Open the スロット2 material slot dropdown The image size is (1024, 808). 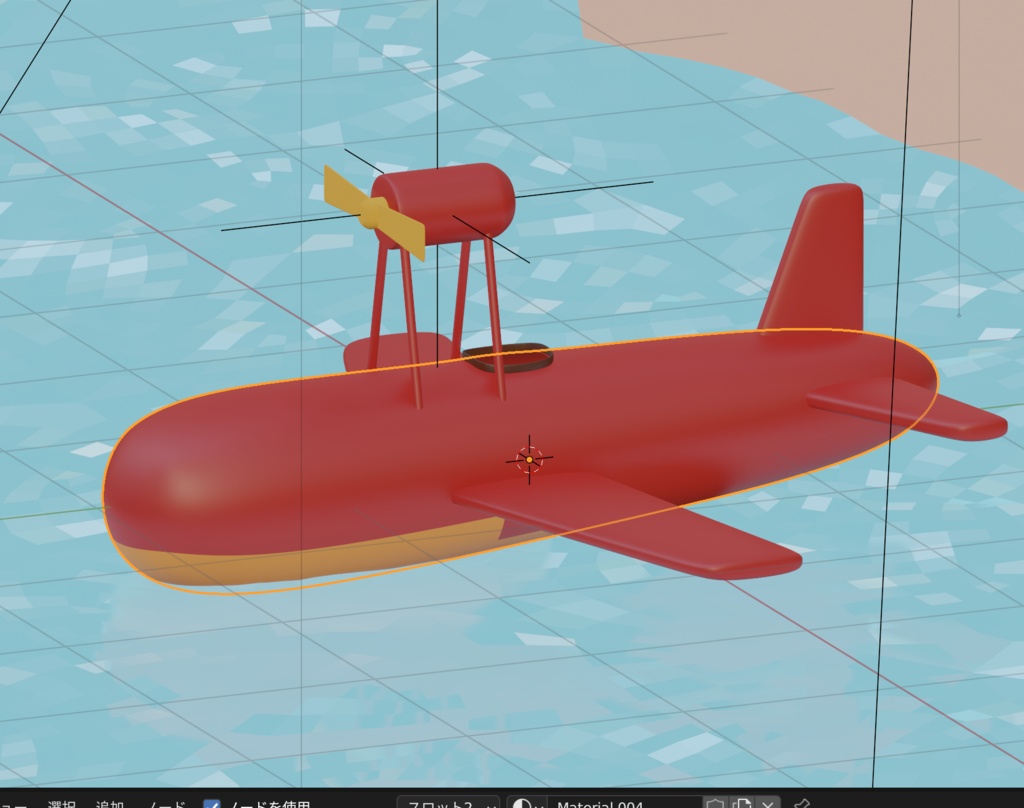tap(449, 803)
